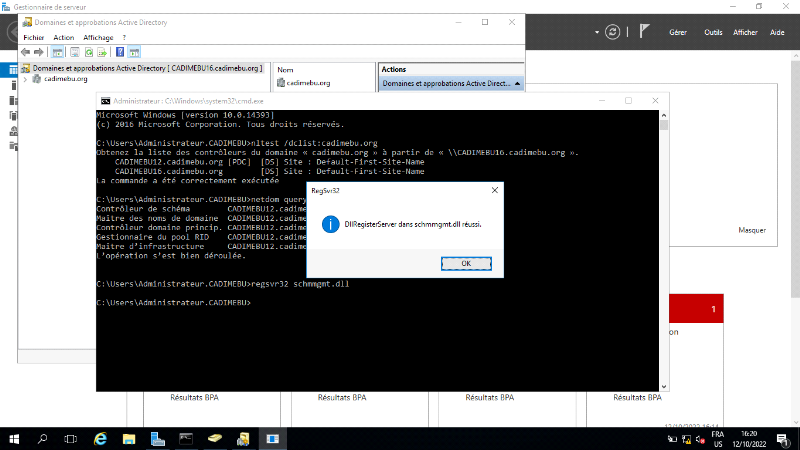800x450 pixels.
Task: Click the Command Prompt taskbar icon
Action: coord(186,438)
